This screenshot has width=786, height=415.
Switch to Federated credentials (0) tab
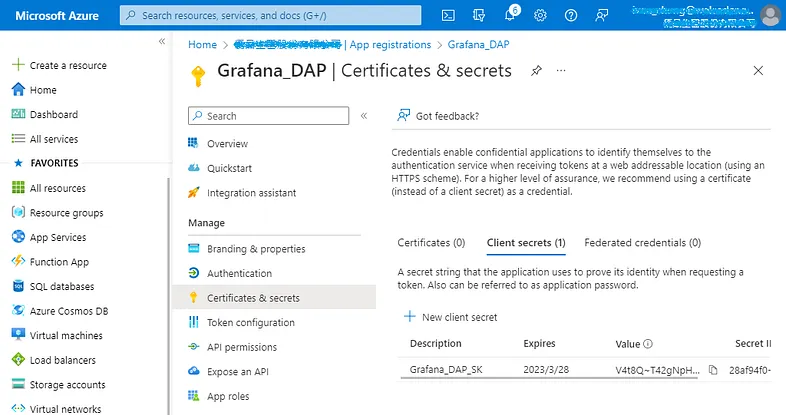(x=643, y=243)
